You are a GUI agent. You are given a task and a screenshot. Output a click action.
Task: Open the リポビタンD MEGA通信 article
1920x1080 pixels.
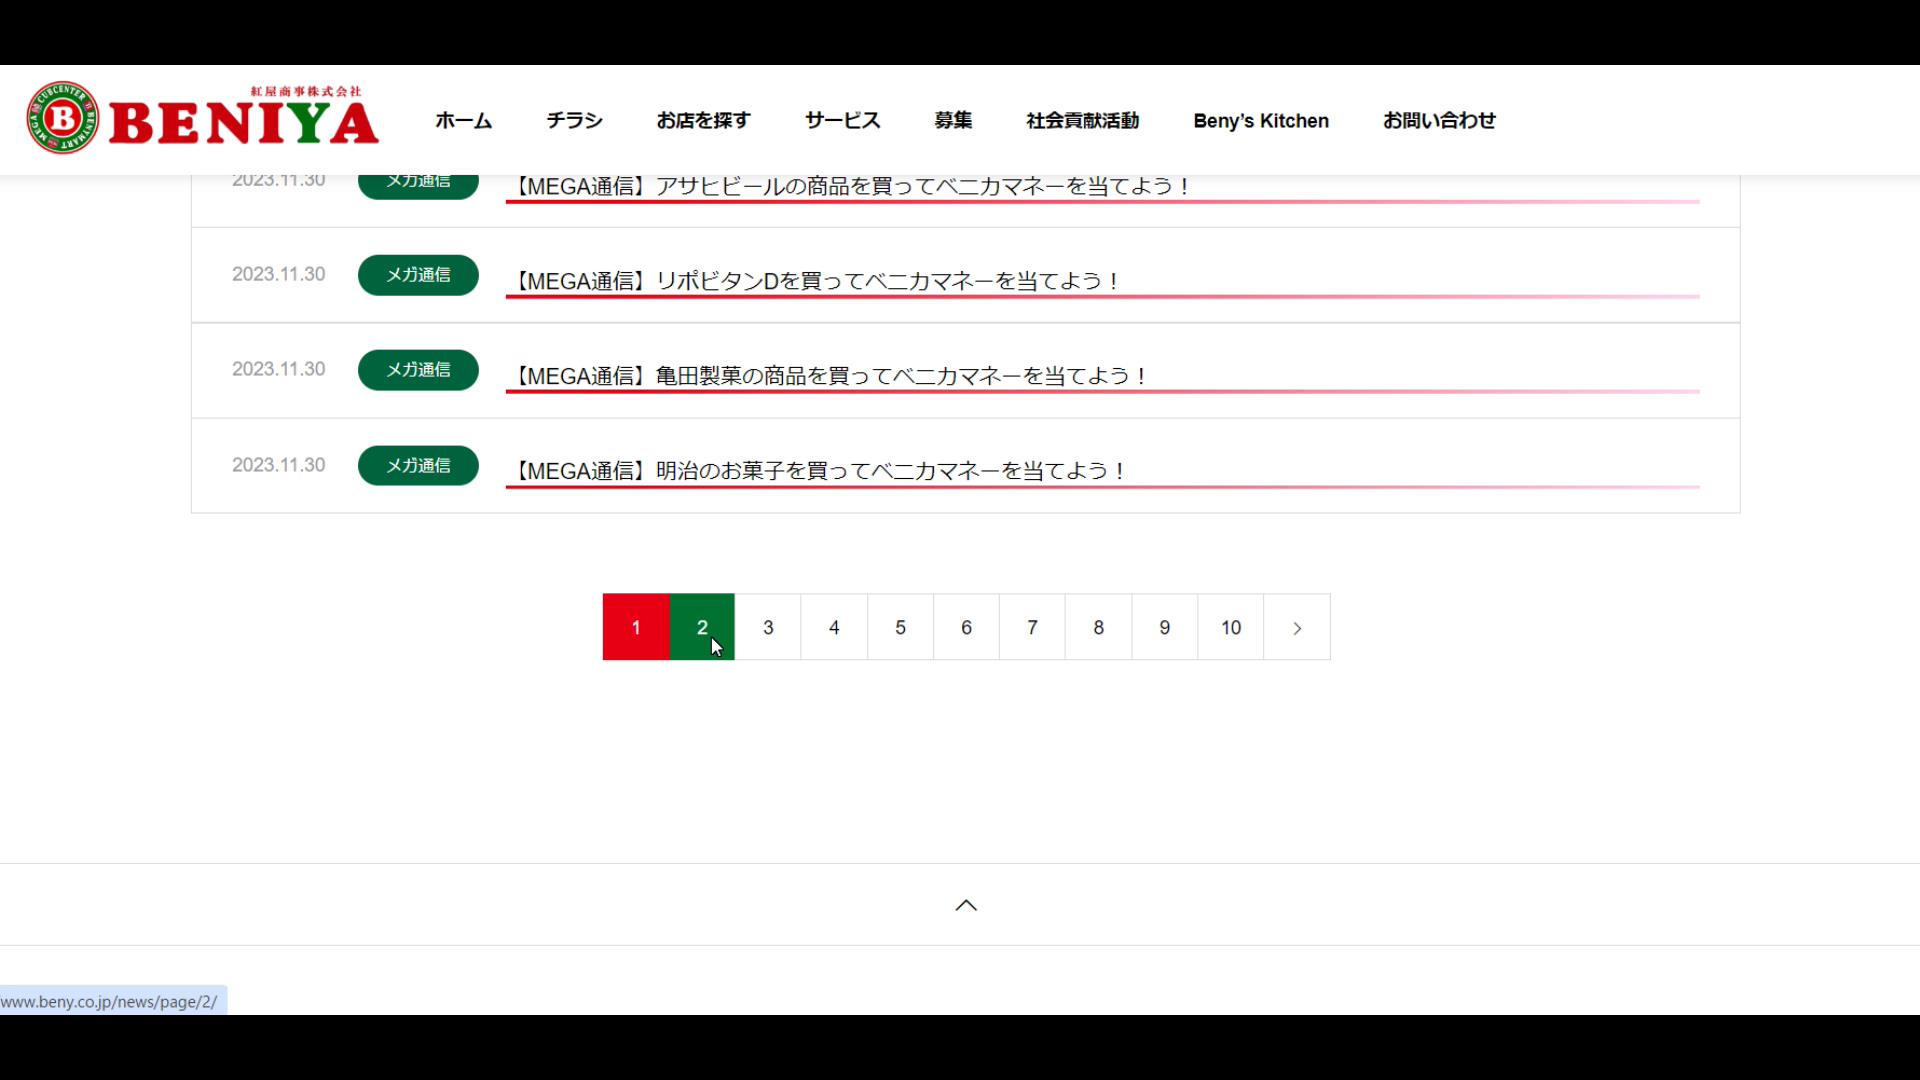[x=817, y=281]
